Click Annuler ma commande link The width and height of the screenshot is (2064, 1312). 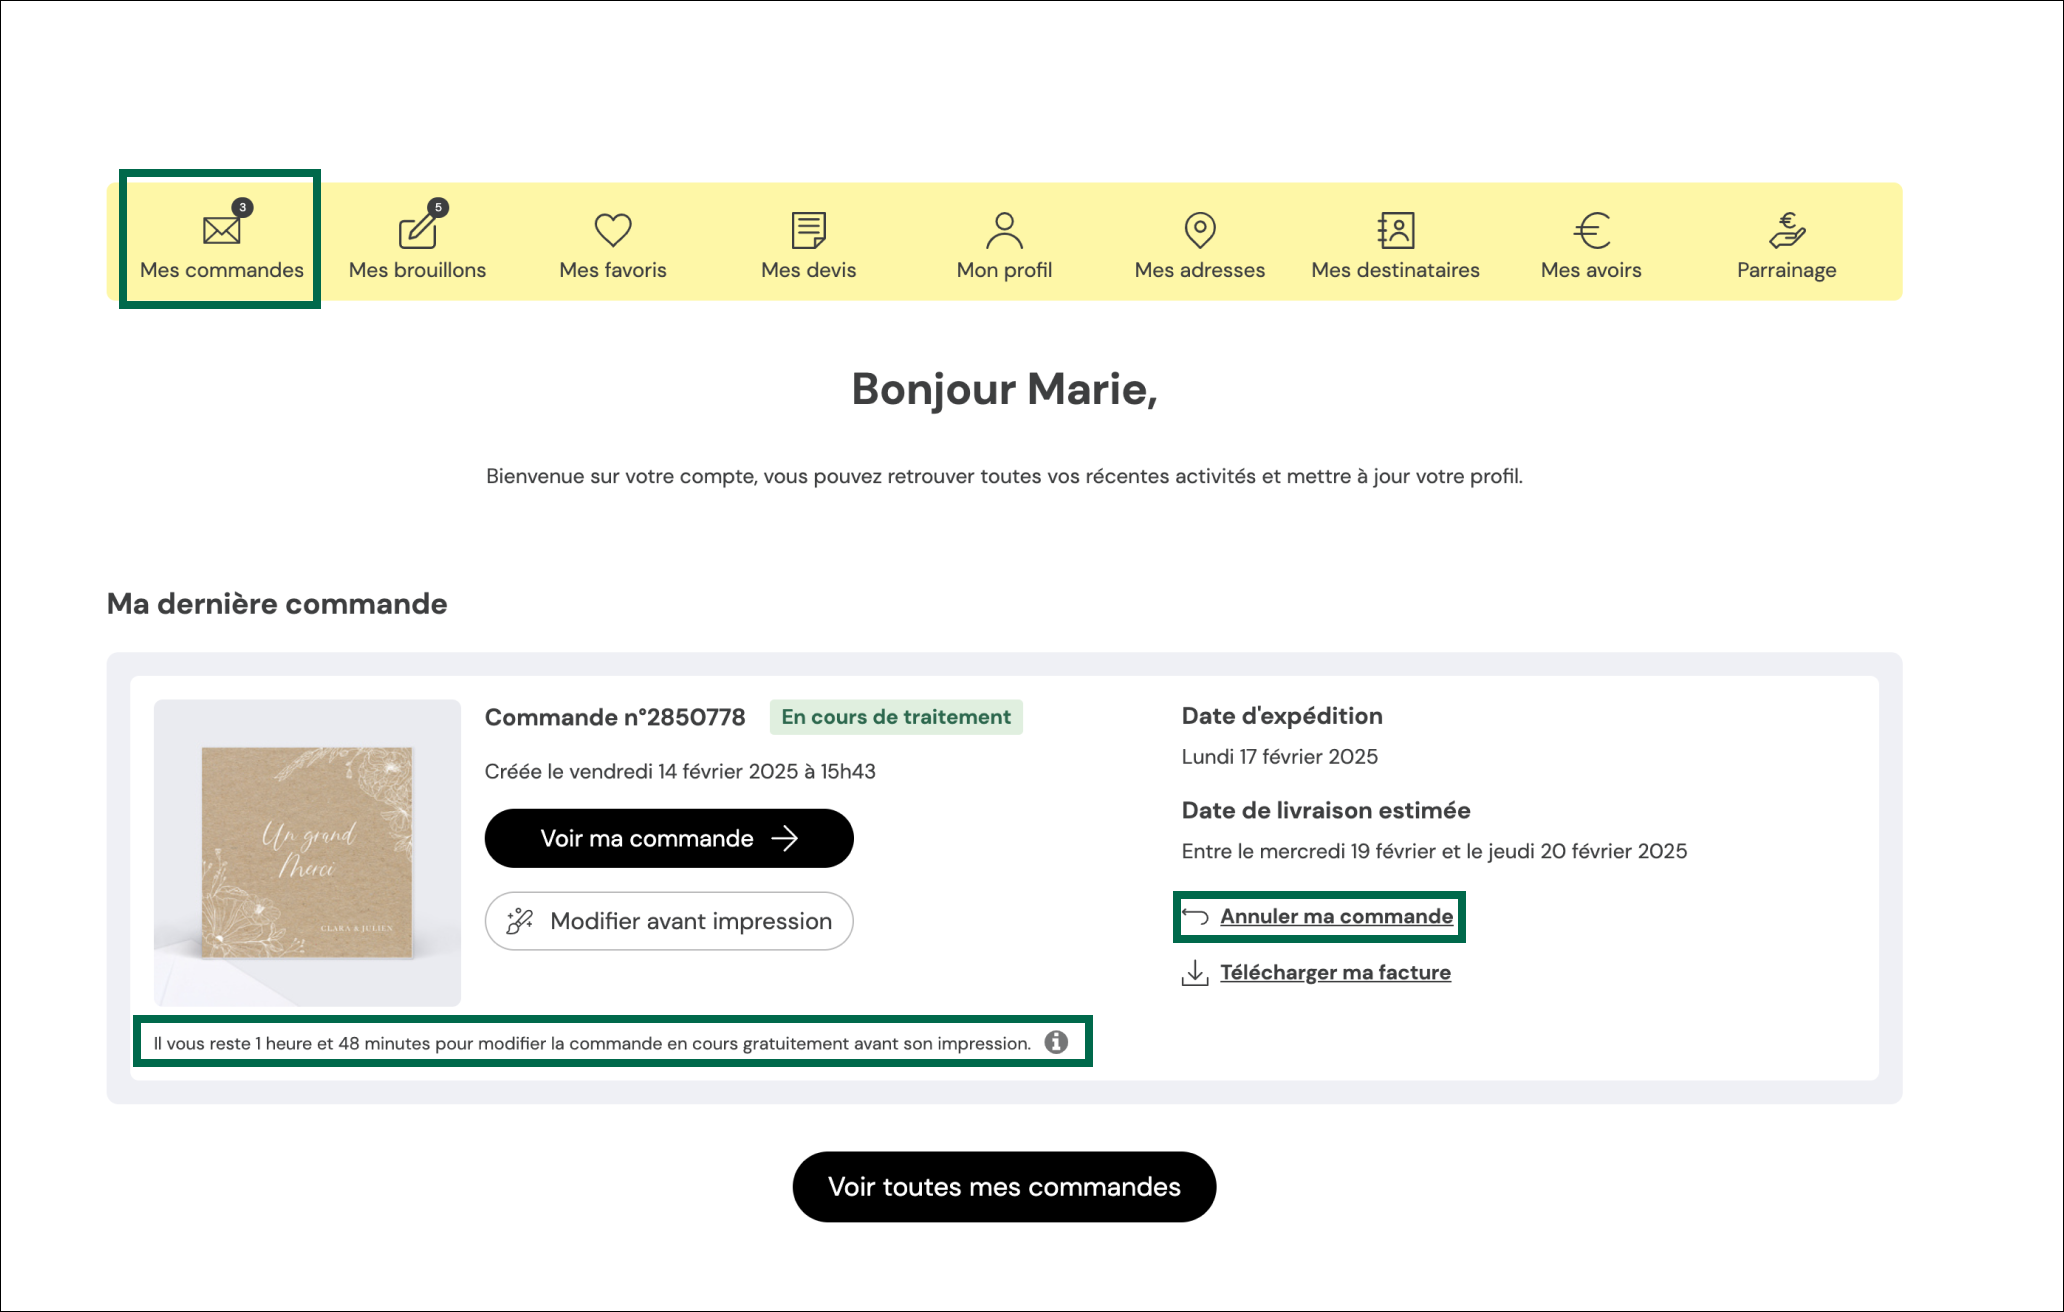click(x=1336, y=916)
